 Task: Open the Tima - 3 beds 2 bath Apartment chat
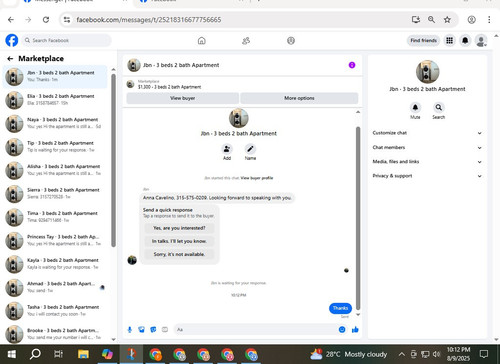[55, 217]
